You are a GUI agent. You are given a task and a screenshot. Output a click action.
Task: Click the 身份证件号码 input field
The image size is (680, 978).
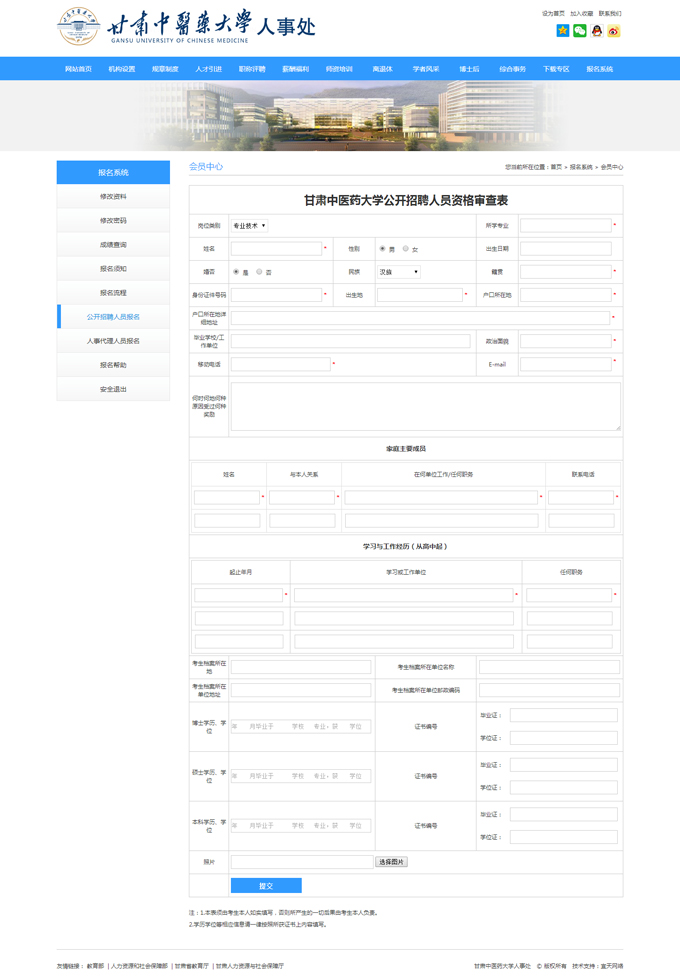pos(276,295)
